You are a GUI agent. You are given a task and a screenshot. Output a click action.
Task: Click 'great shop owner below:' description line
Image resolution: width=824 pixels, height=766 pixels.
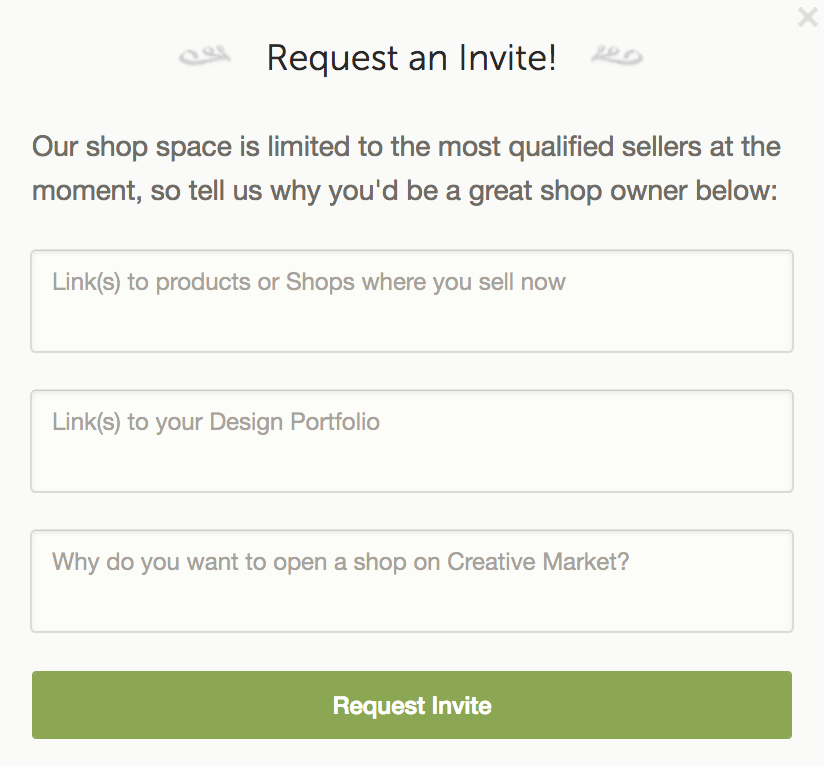point(622,191)
